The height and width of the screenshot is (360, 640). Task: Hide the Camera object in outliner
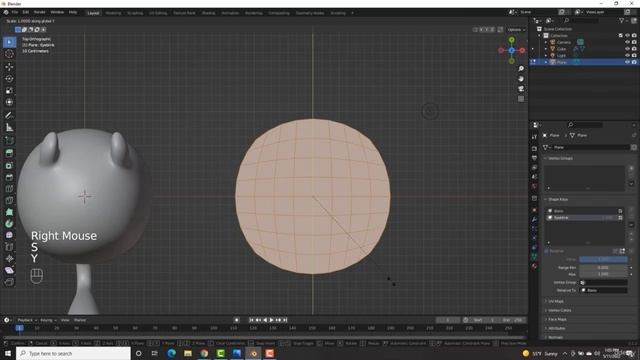pyautogui.click(x=627, y=42)
